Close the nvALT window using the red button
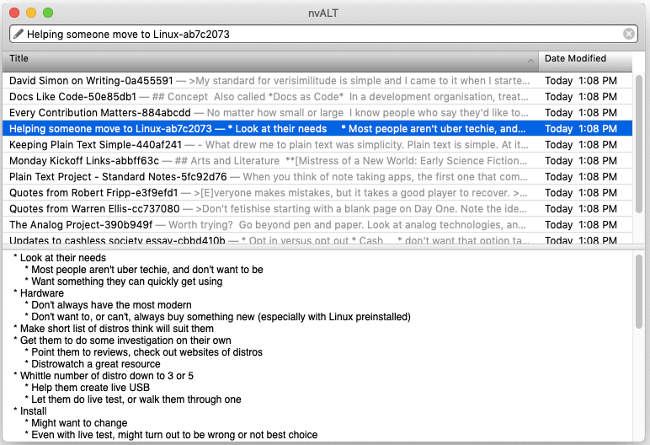This screenshot has width=650, height=445. coord(13,12)
